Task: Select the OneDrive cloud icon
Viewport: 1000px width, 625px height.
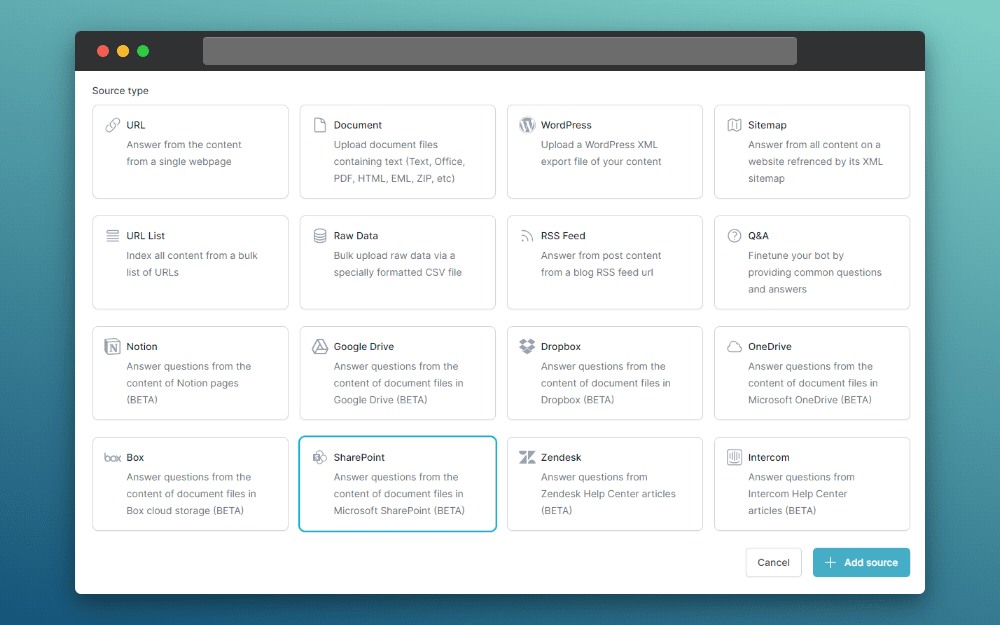Action: click(x=734, y=347)
